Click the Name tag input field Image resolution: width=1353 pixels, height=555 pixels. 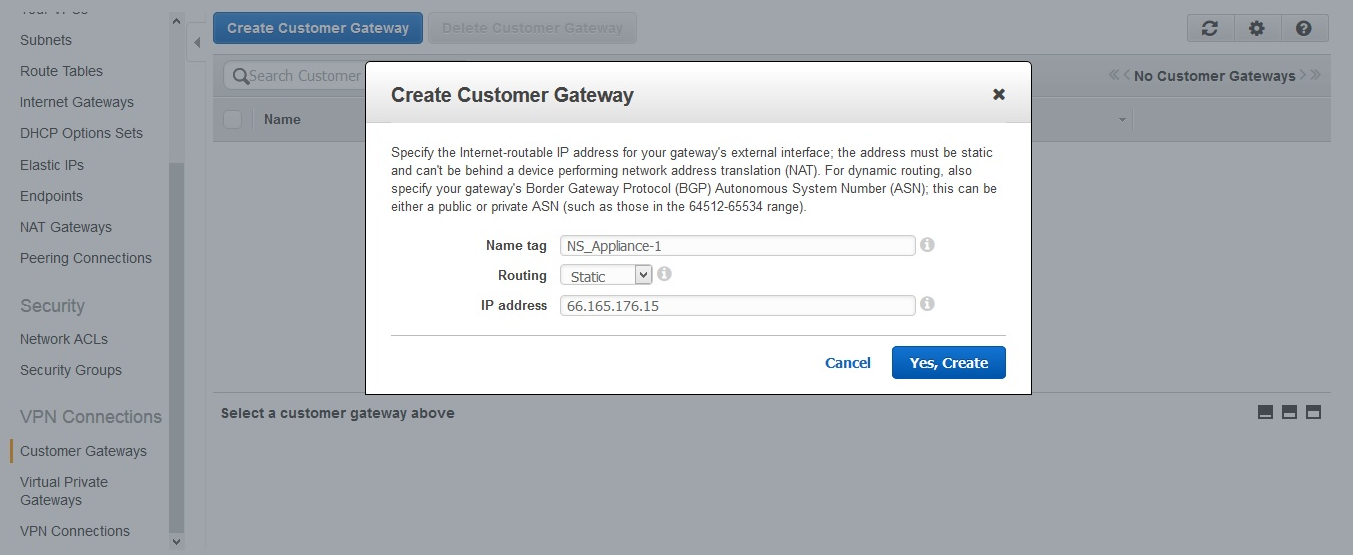click(737, 245)
